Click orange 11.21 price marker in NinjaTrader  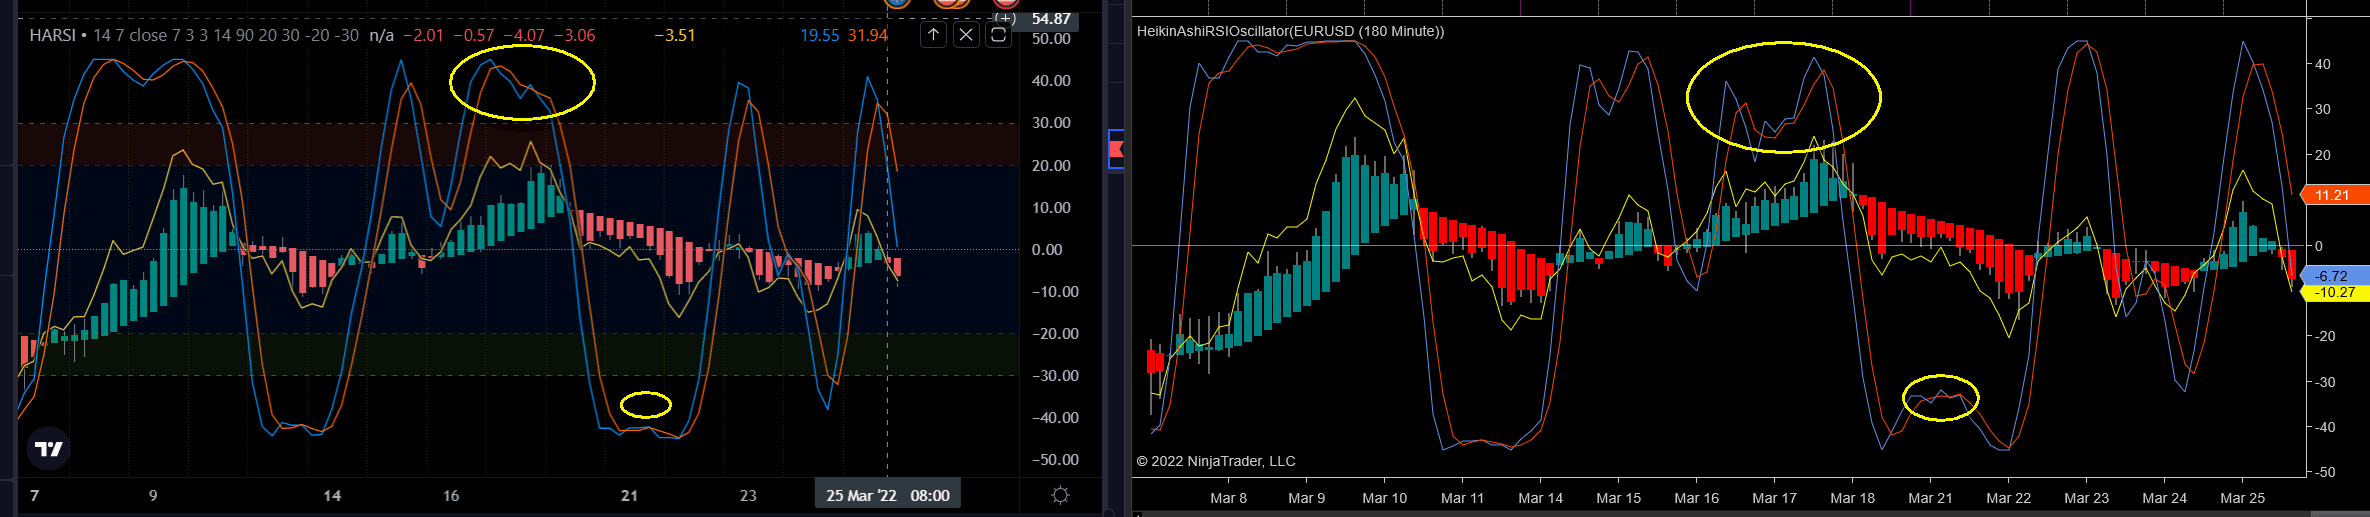(2335, 195)
